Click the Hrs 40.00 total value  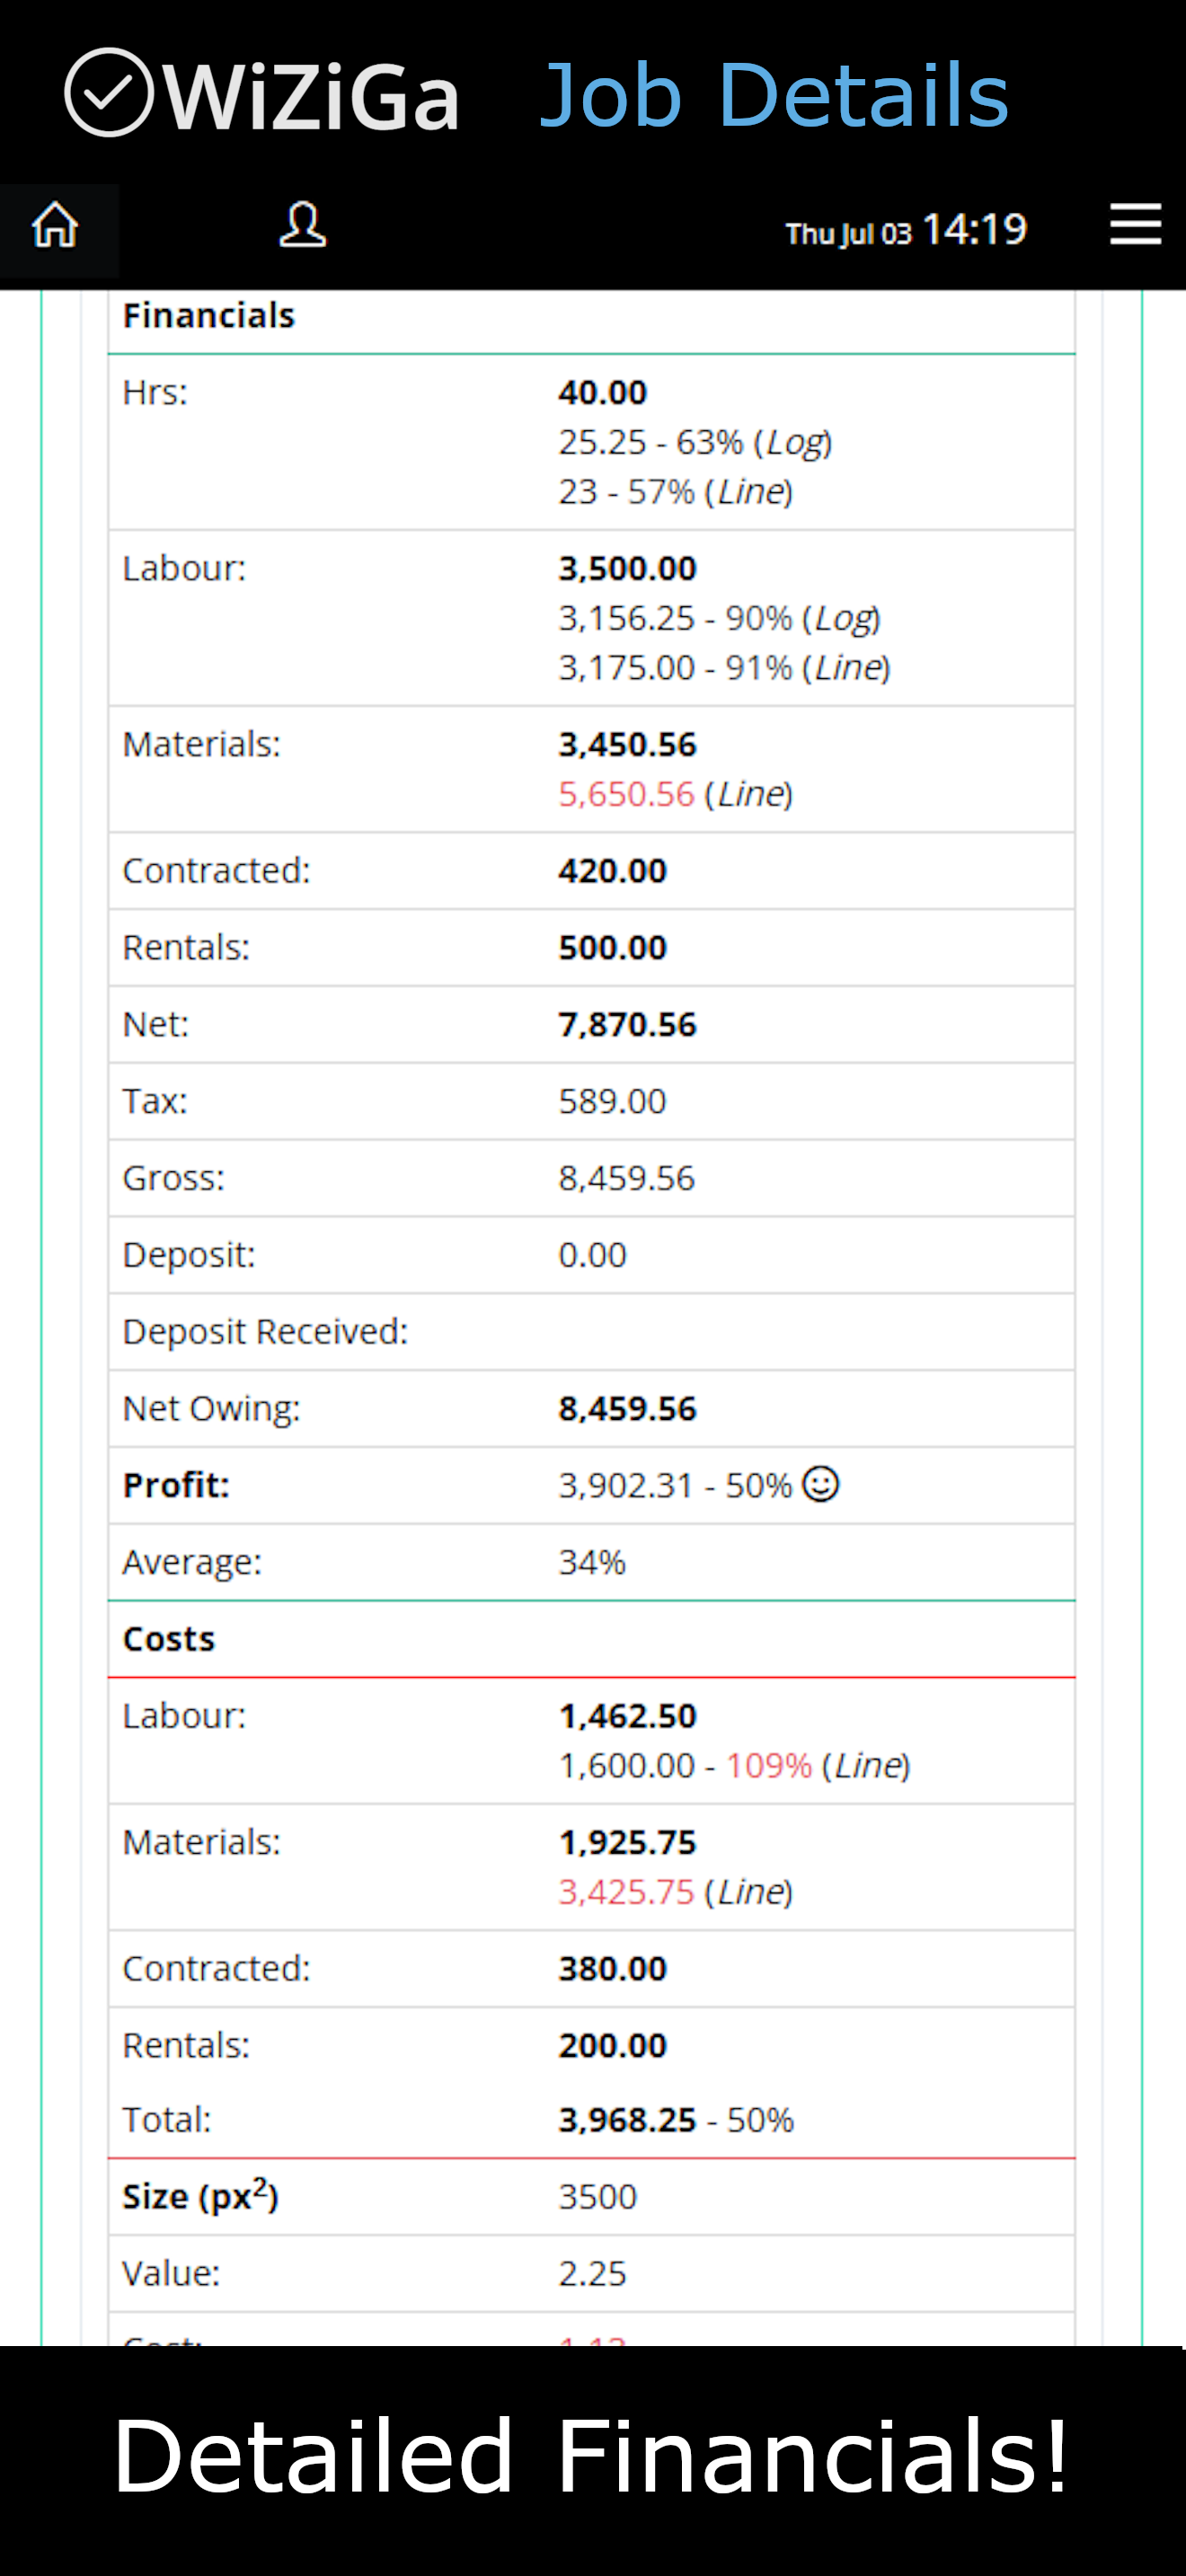pos(603,393)
